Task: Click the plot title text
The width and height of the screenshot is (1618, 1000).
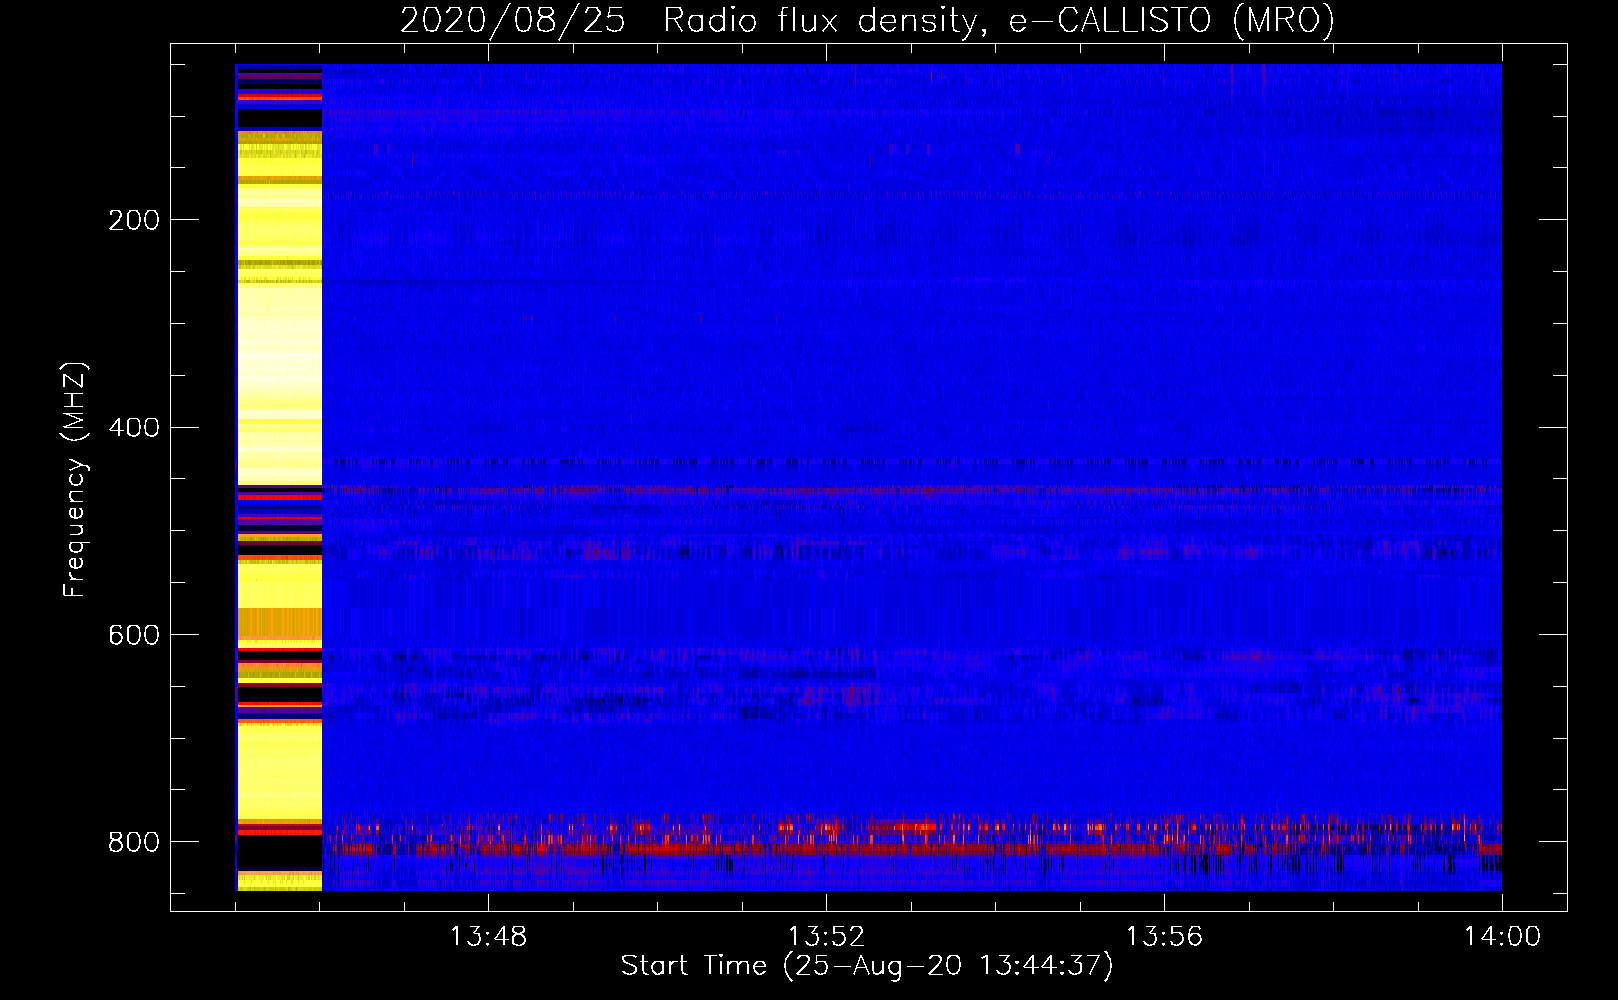Action: [867, 20]
